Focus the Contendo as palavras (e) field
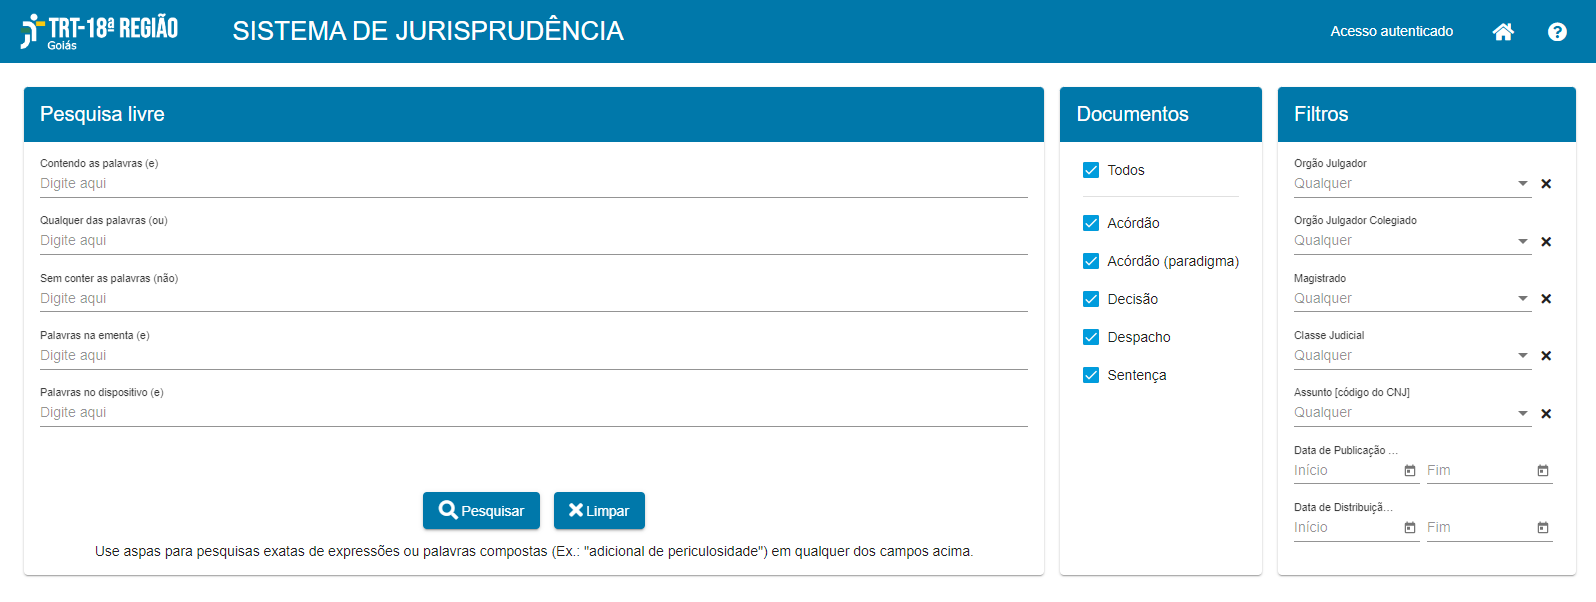1596x602 pixels. click(533, 184)
